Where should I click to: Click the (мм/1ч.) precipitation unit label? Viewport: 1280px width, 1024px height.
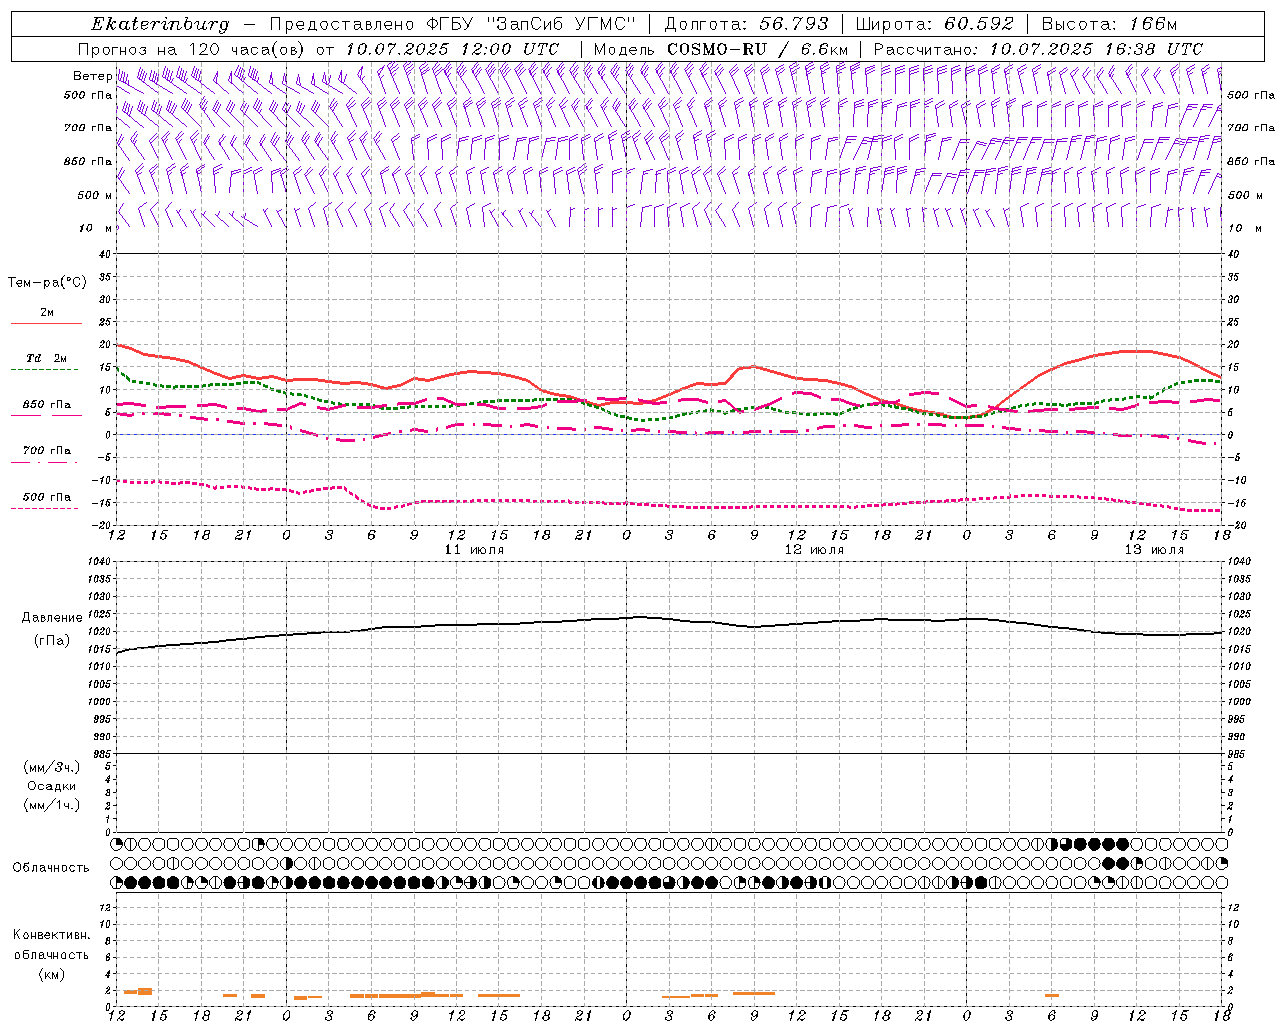52,805
